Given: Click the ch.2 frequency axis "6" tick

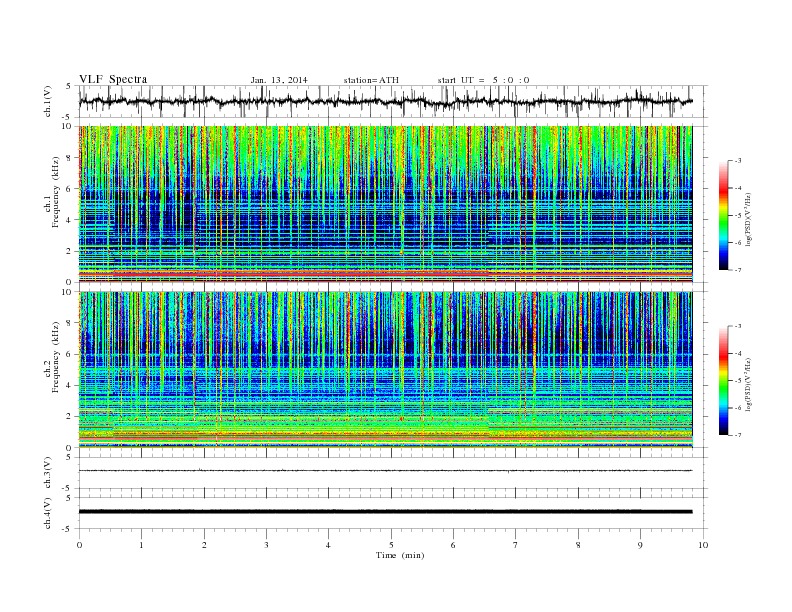Looking at the screenshot, I should click(70, 354).
